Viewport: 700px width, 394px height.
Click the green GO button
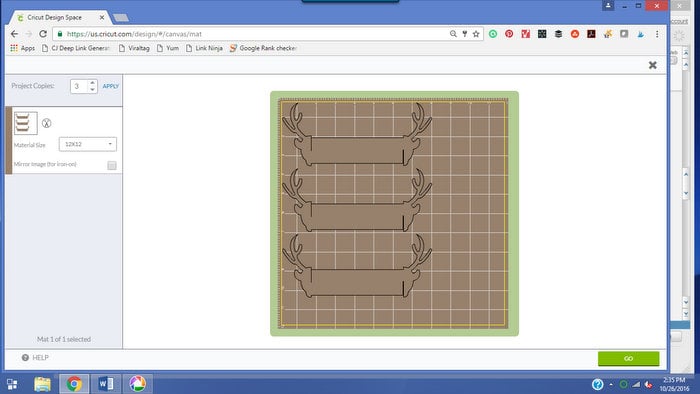[628, 358]
